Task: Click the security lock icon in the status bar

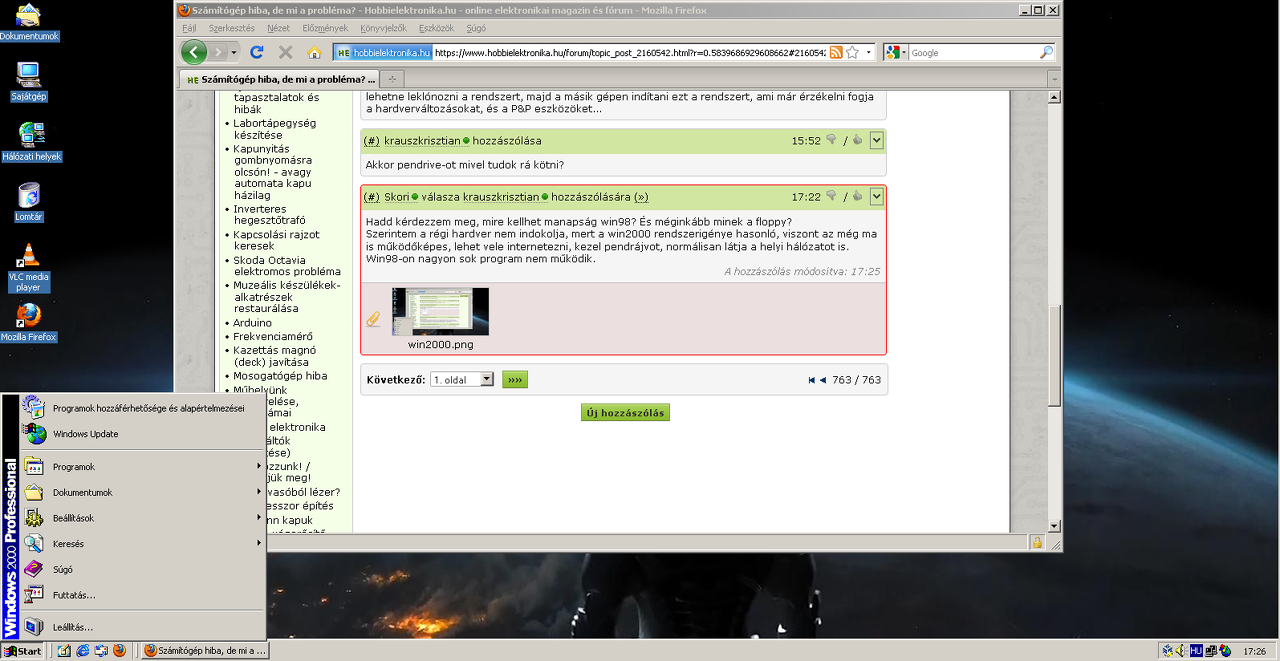Action: click(x=1037, y=542)
